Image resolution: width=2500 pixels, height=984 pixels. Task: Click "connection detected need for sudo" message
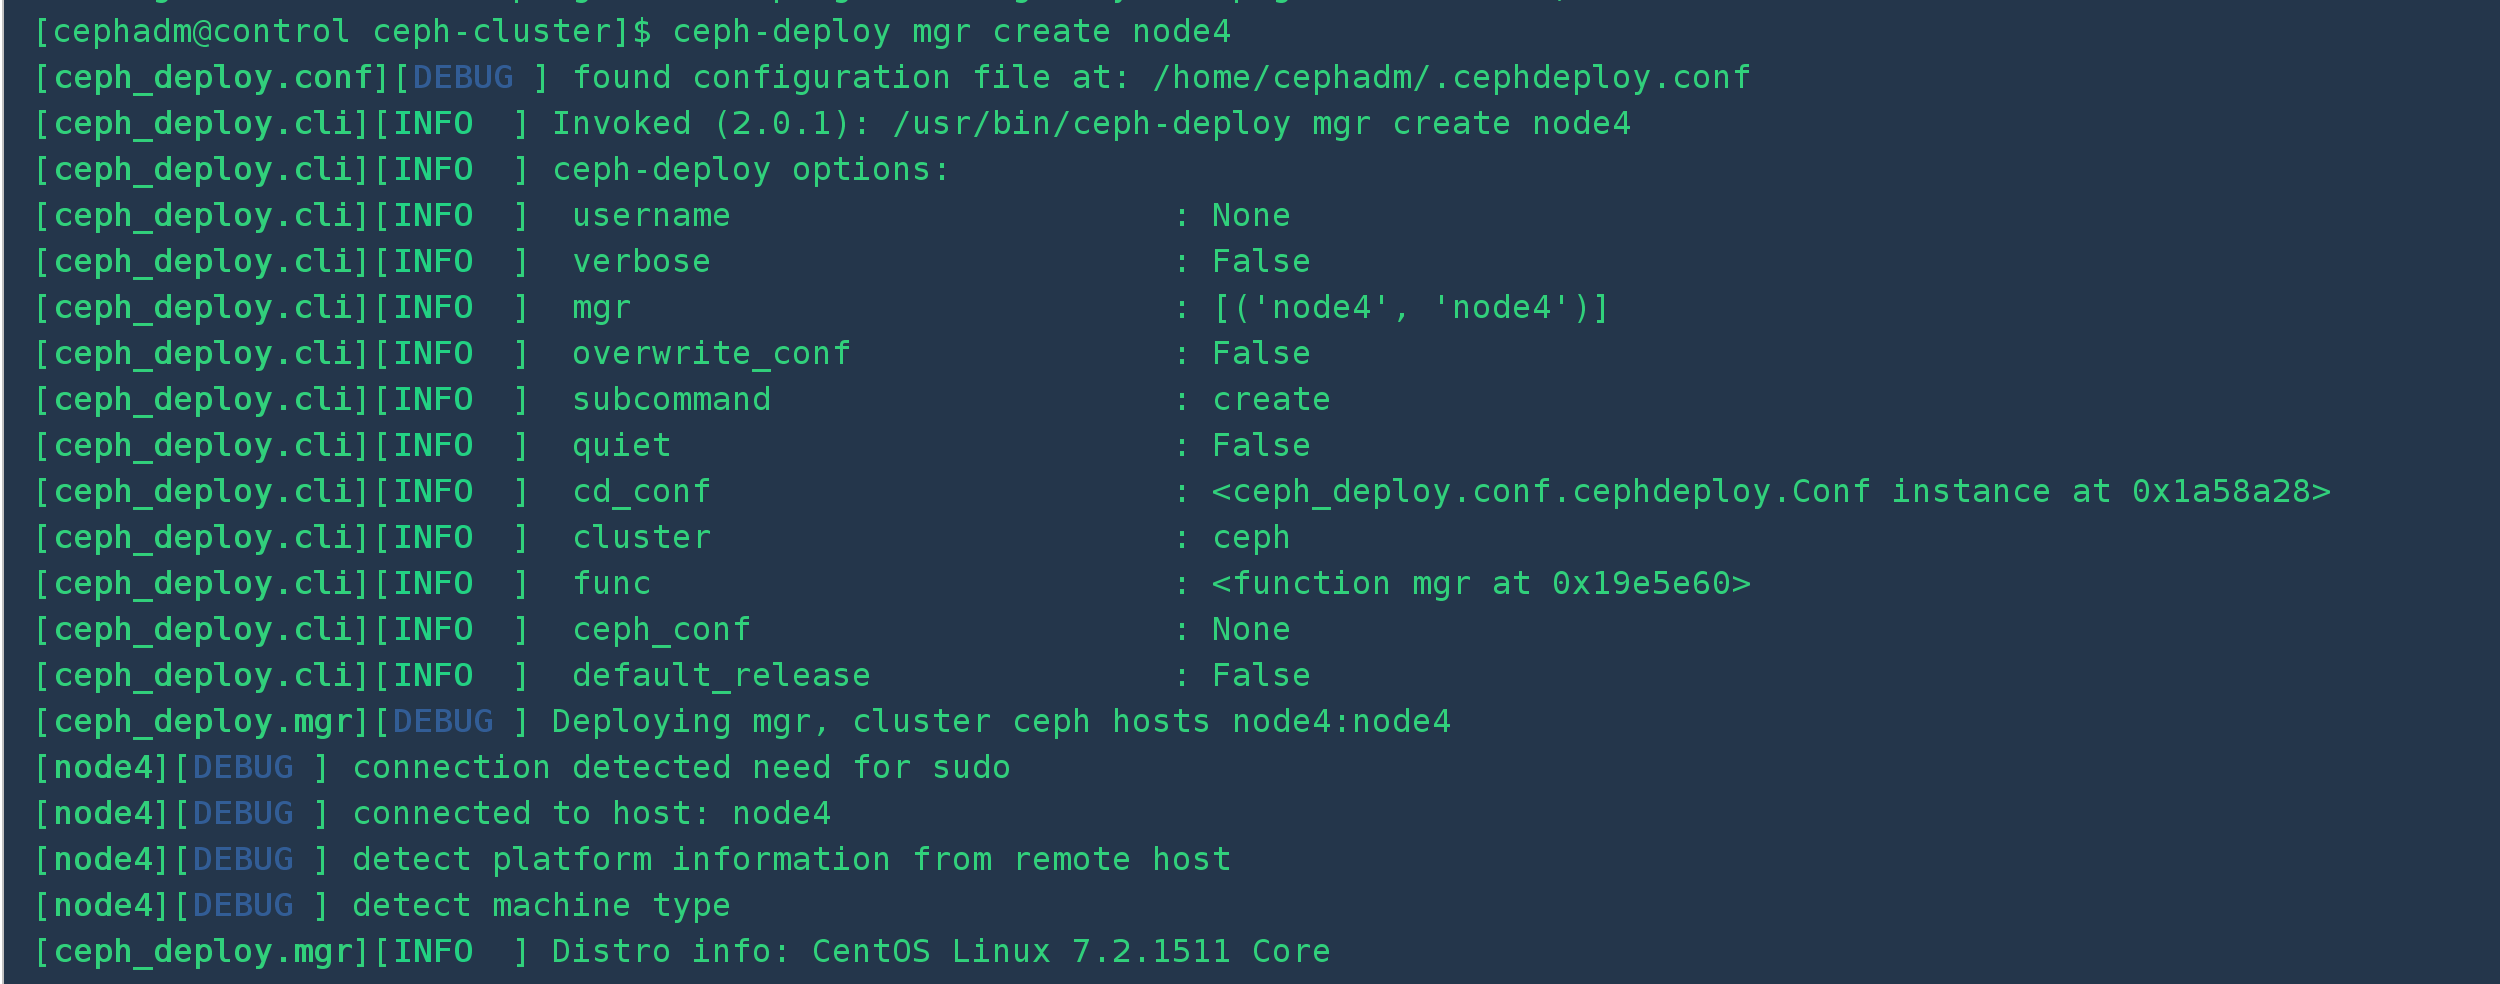pos(682,768)
